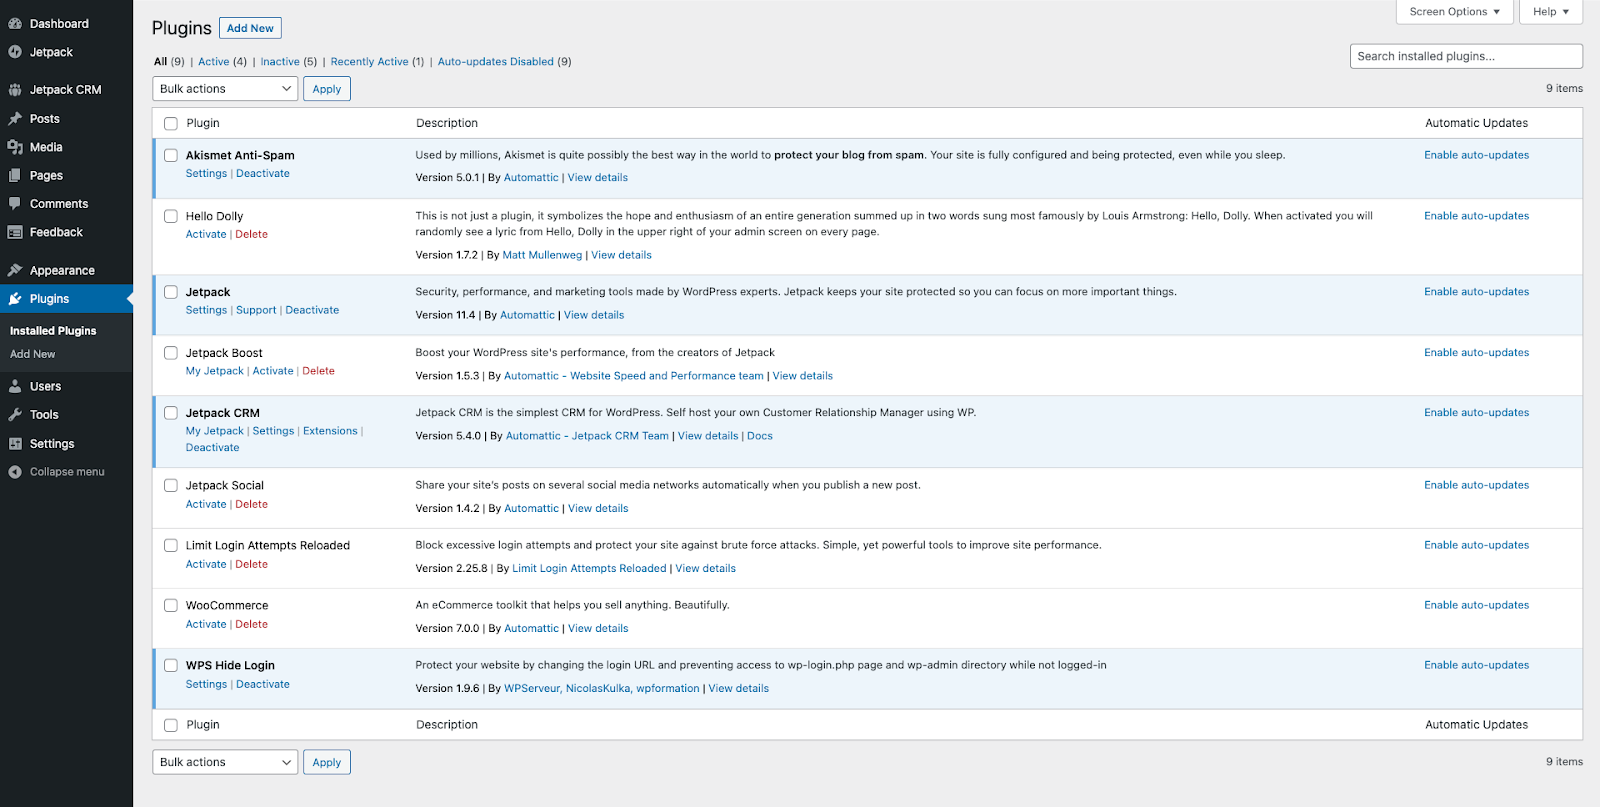Click the Comments bubble icon
Viewport: 1600px width, 807px height.
point(15,204)
